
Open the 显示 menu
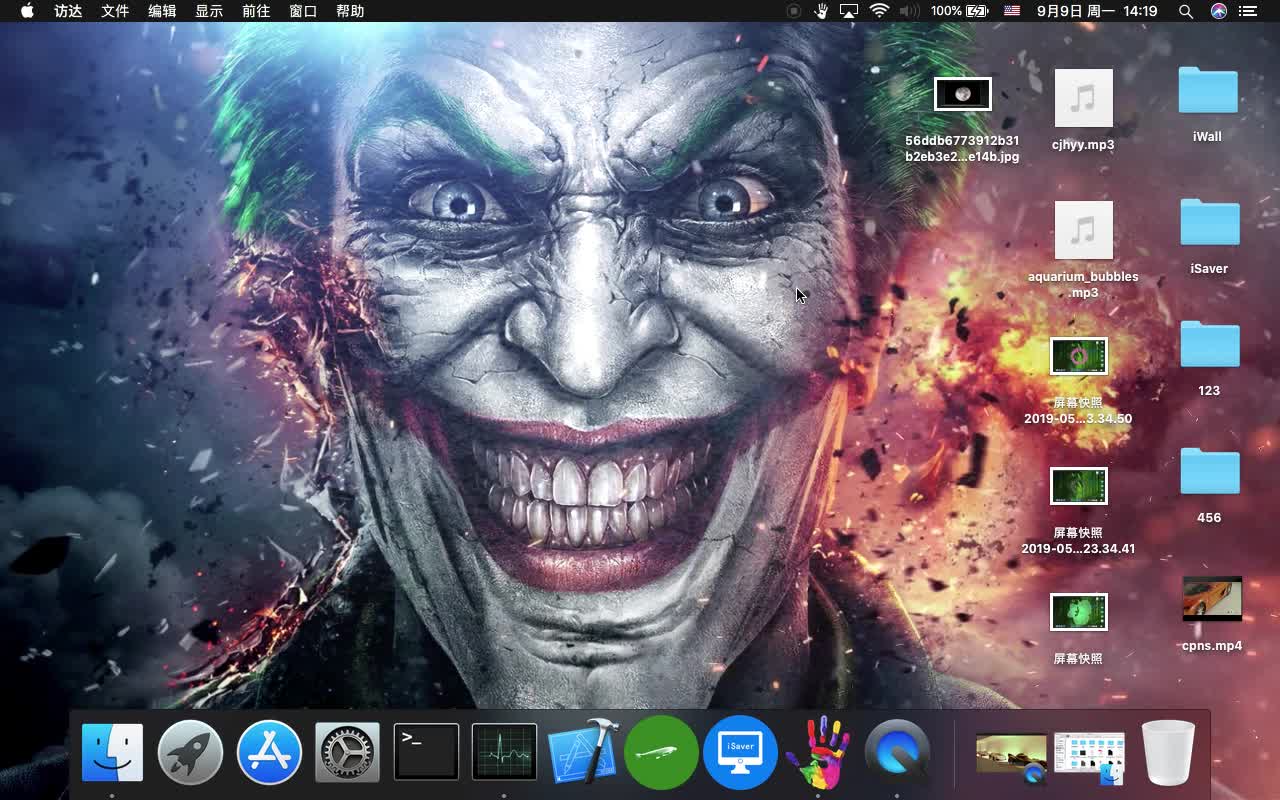point(209,11)
